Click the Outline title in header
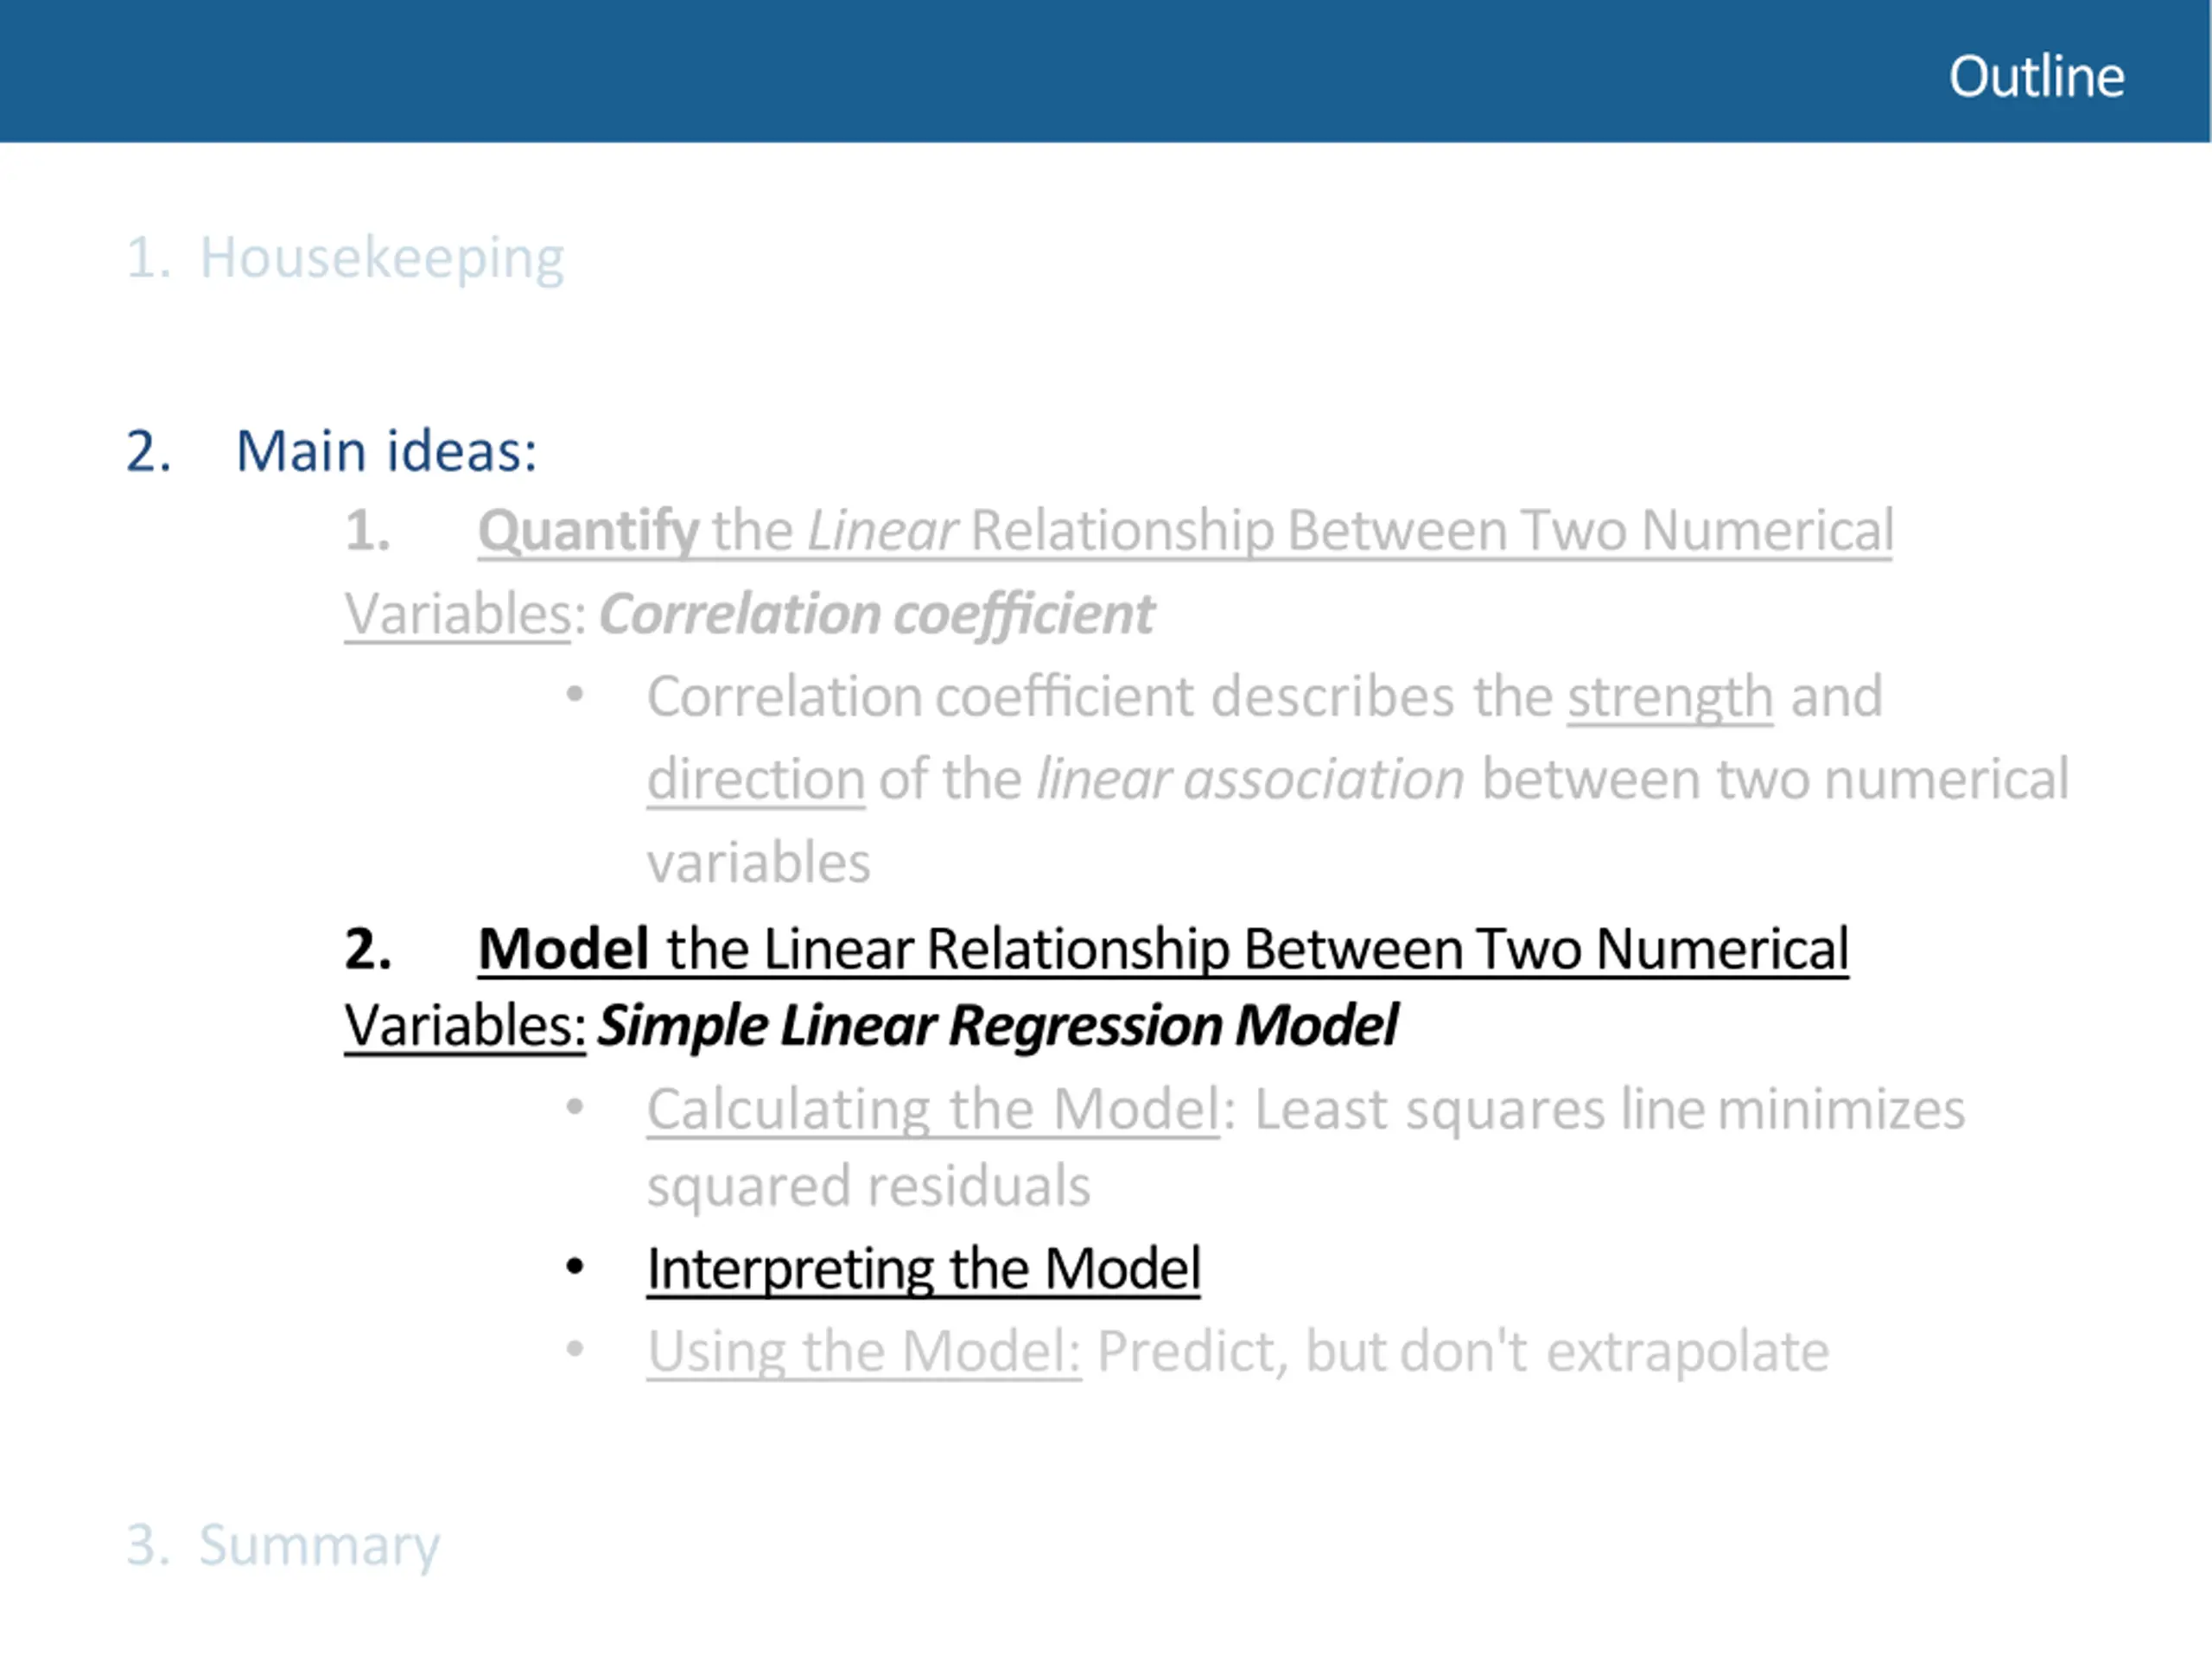The height and width of the screenshot is (1661, 2212). (x=2036, y=76)
